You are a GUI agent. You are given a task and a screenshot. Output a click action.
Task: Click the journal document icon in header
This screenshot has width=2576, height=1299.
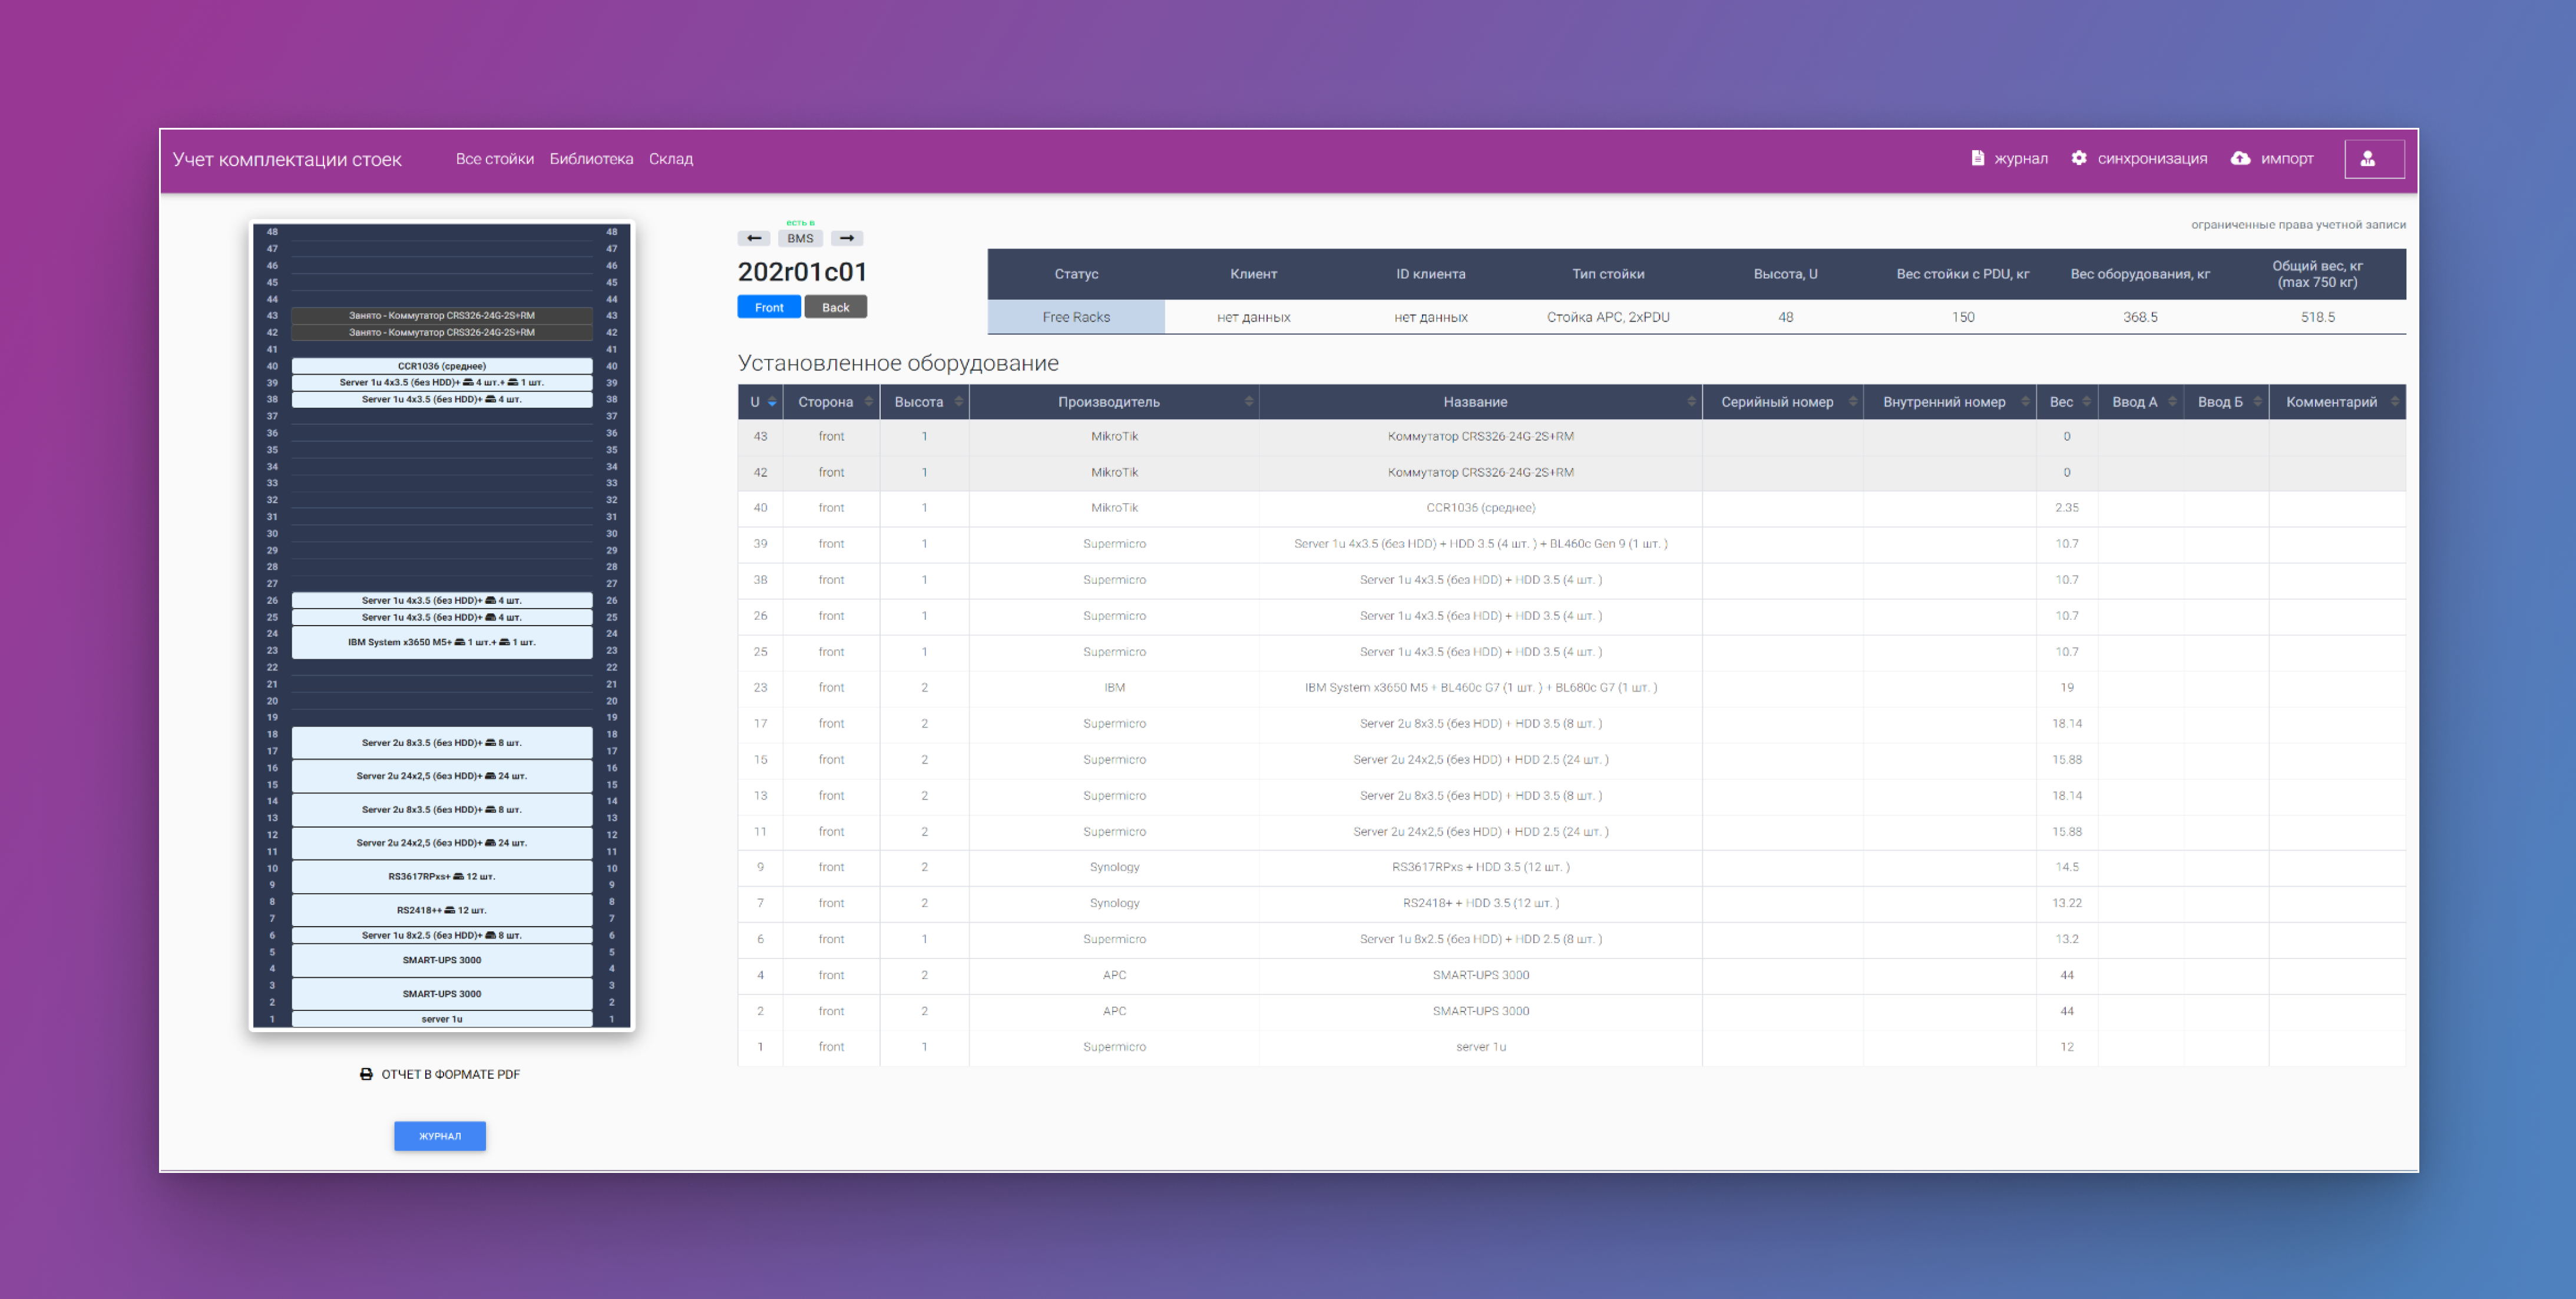(x=1977, y=158)
